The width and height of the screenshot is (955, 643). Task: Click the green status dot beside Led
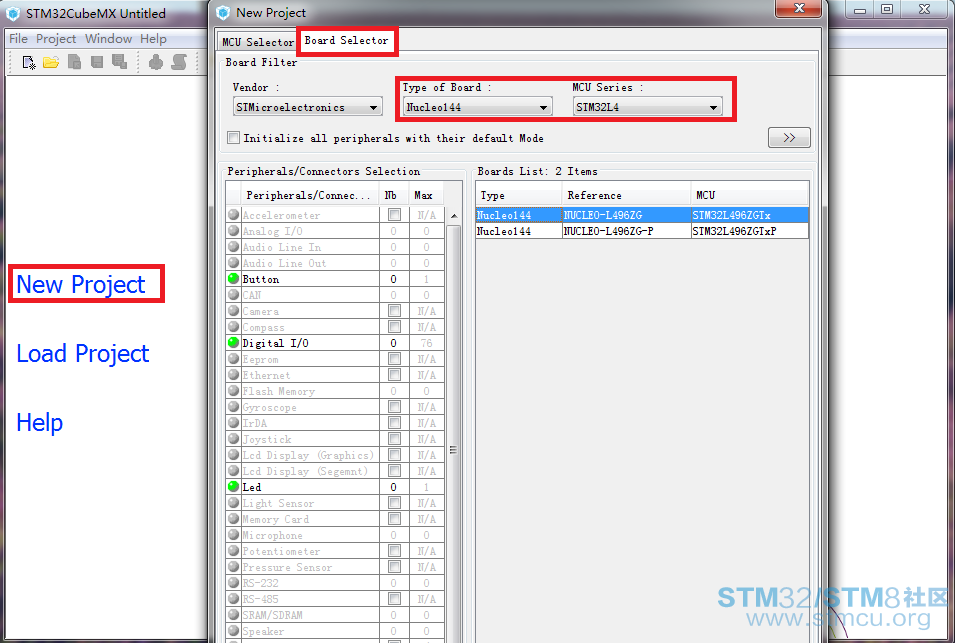(233, 487)
